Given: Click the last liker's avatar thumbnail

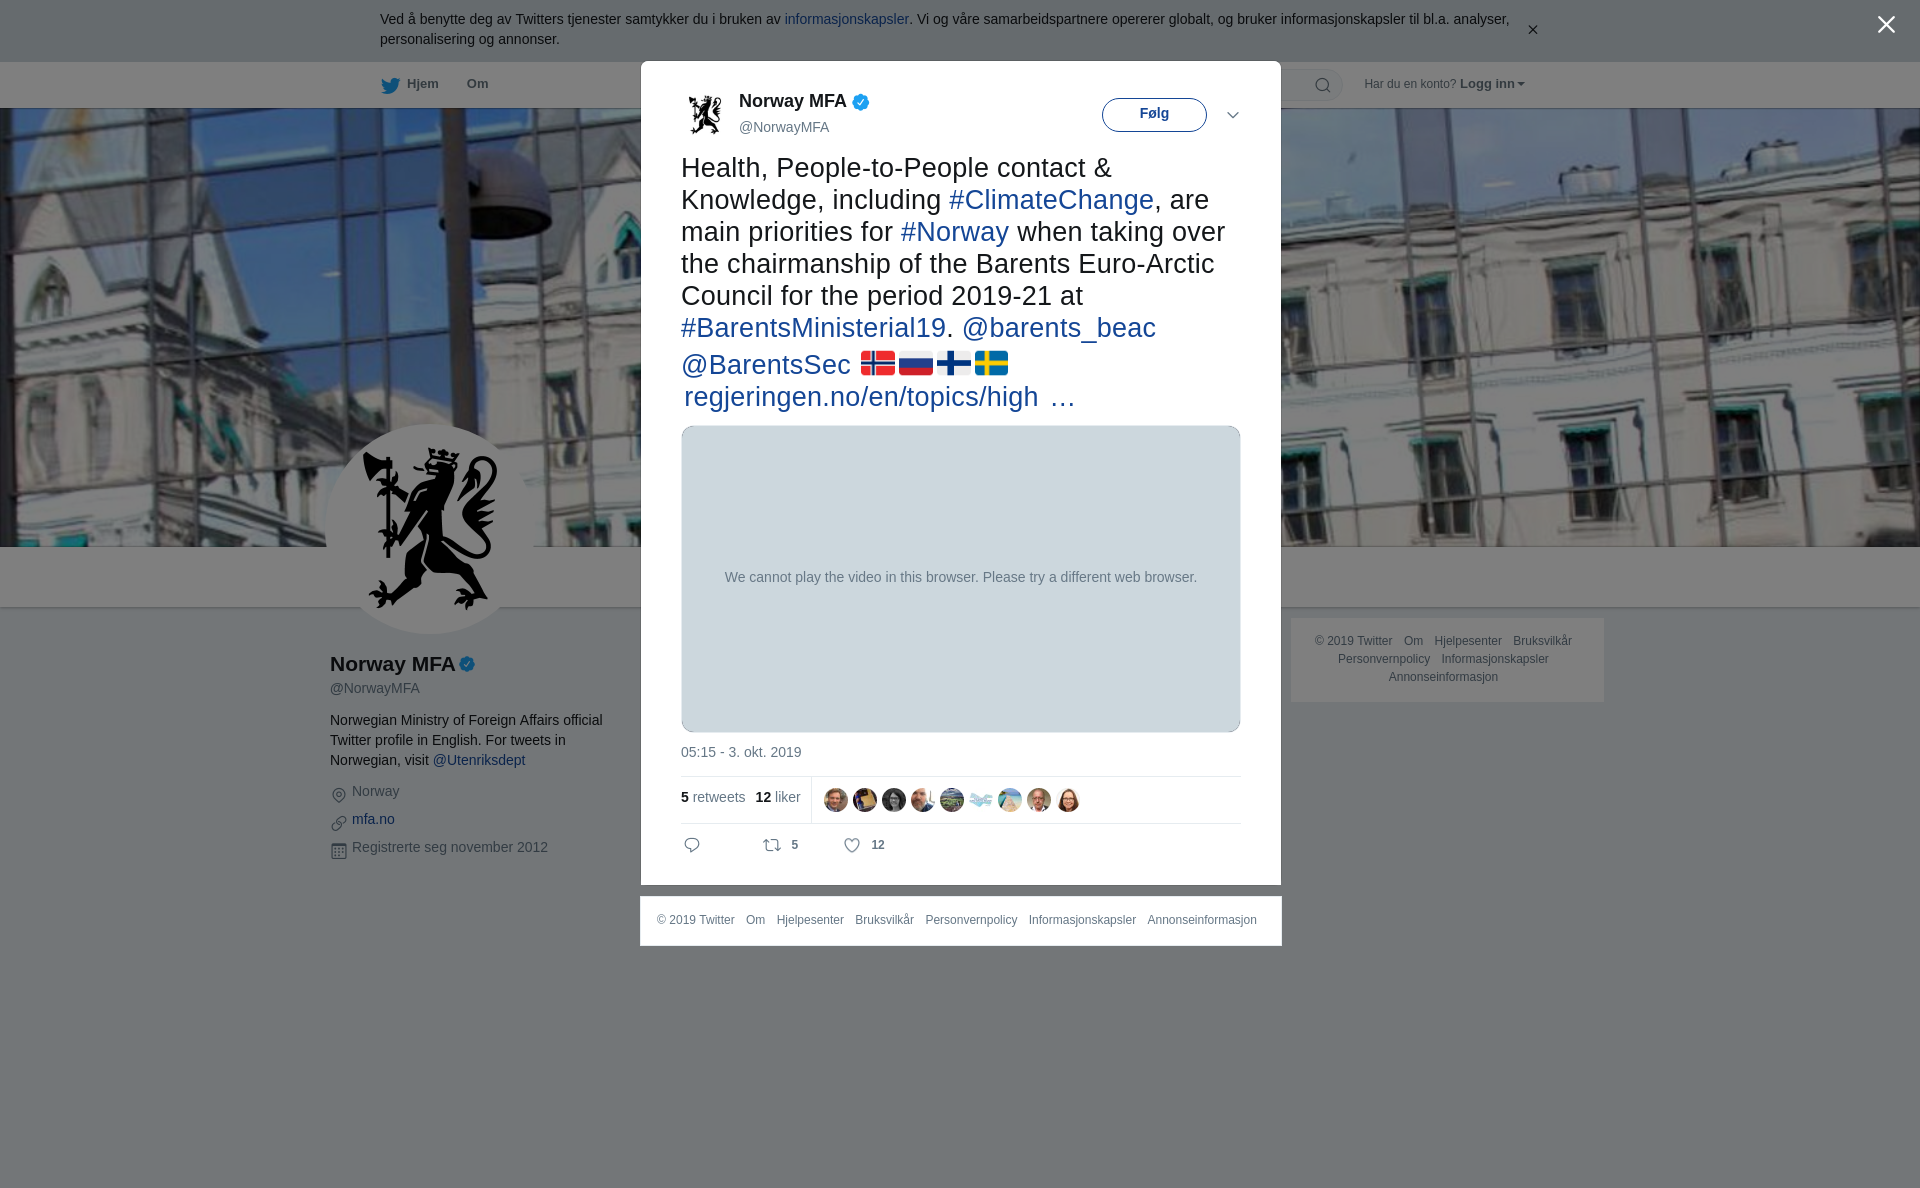Looking at the screenshot, I should (x=1068, y=800).
